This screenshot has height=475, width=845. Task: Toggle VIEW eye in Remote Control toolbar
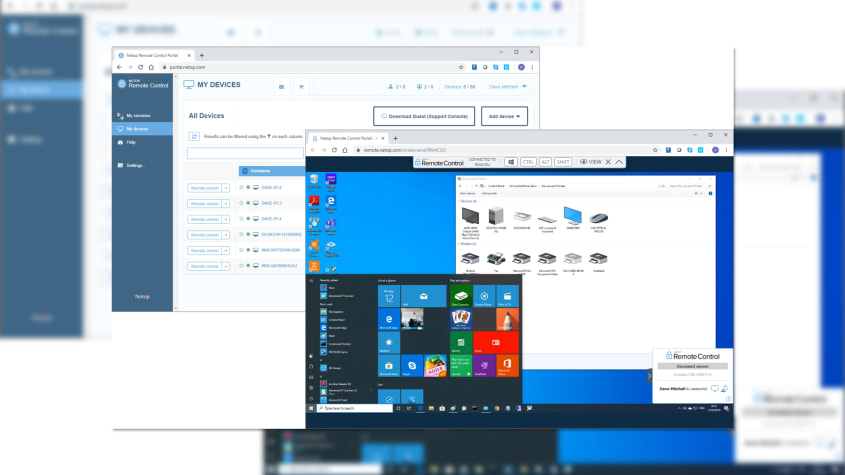(x=590, y=162)
